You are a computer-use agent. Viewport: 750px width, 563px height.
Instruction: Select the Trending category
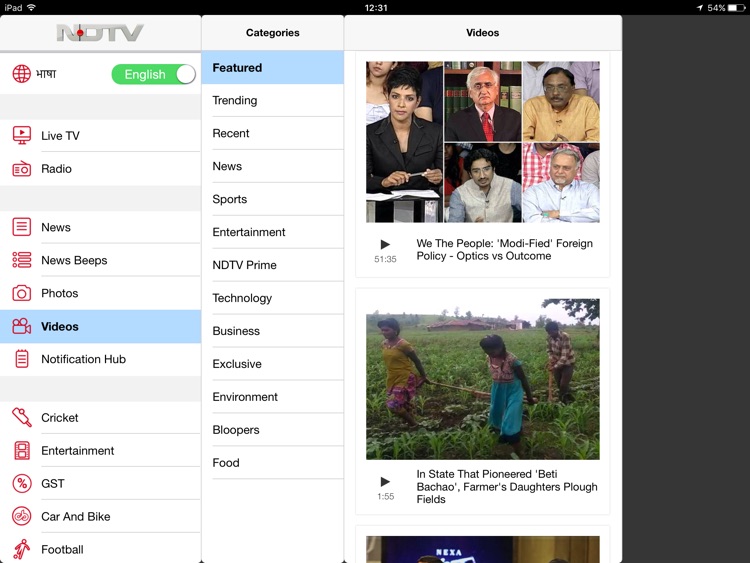point(273,100)
